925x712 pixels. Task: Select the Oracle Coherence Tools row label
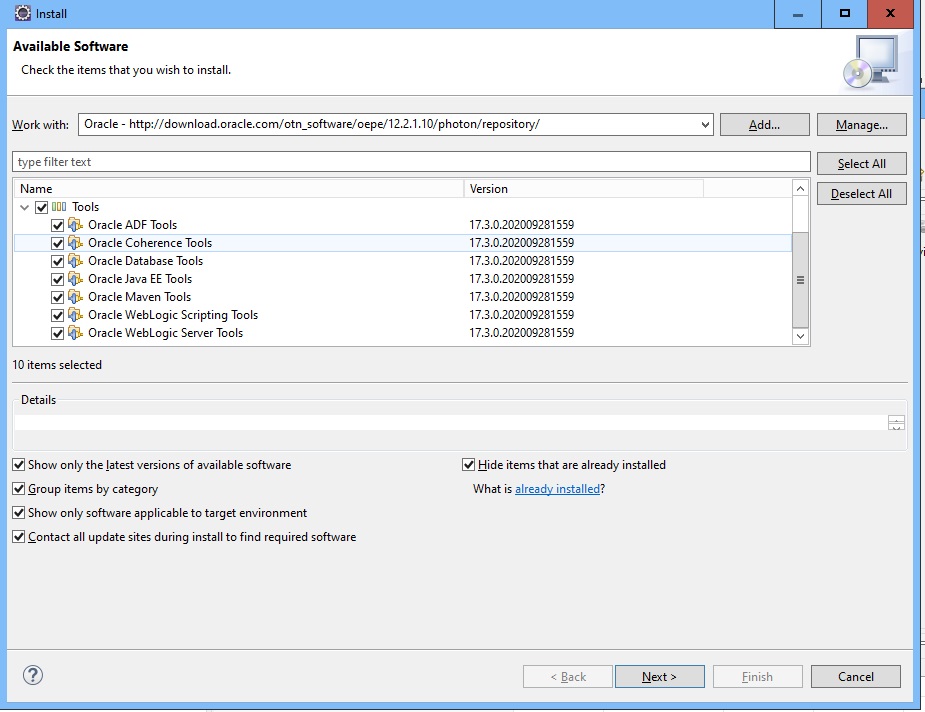point(150,242)
